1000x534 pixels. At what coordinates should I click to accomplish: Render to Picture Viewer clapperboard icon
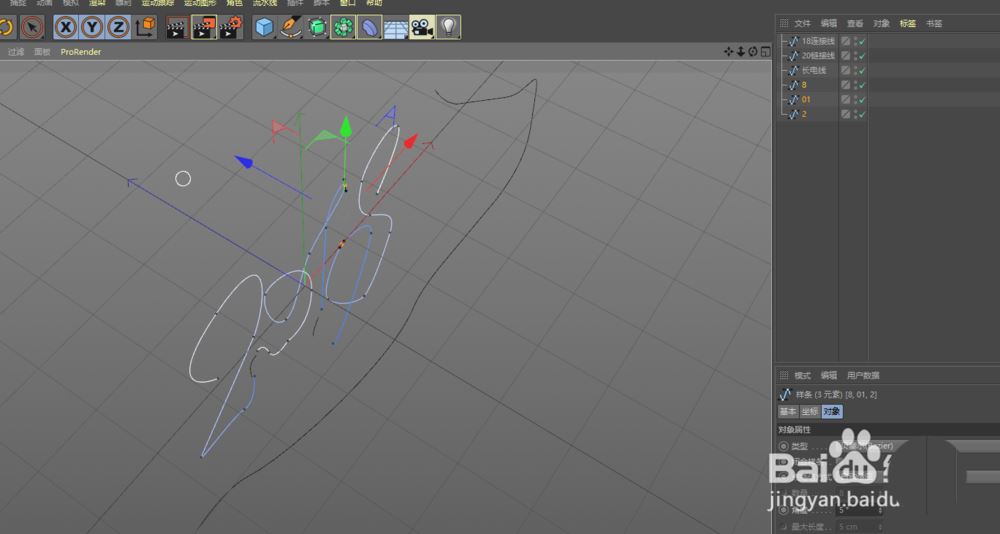coord(204,27)
